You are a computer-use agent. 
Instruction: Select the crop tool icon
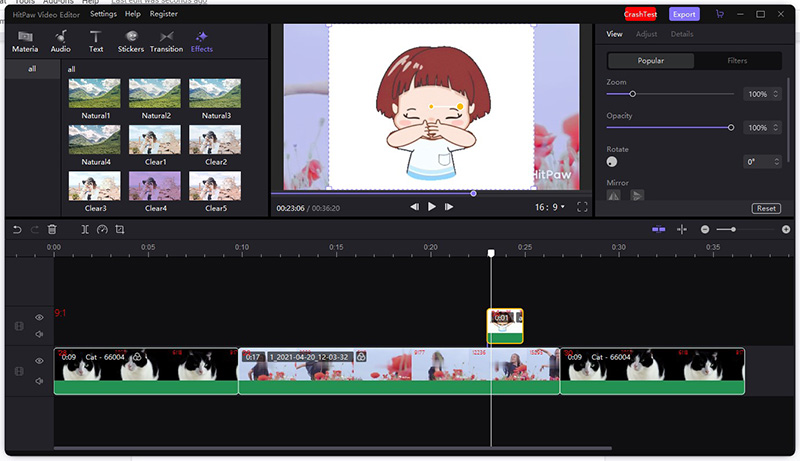tap(120, 229)
